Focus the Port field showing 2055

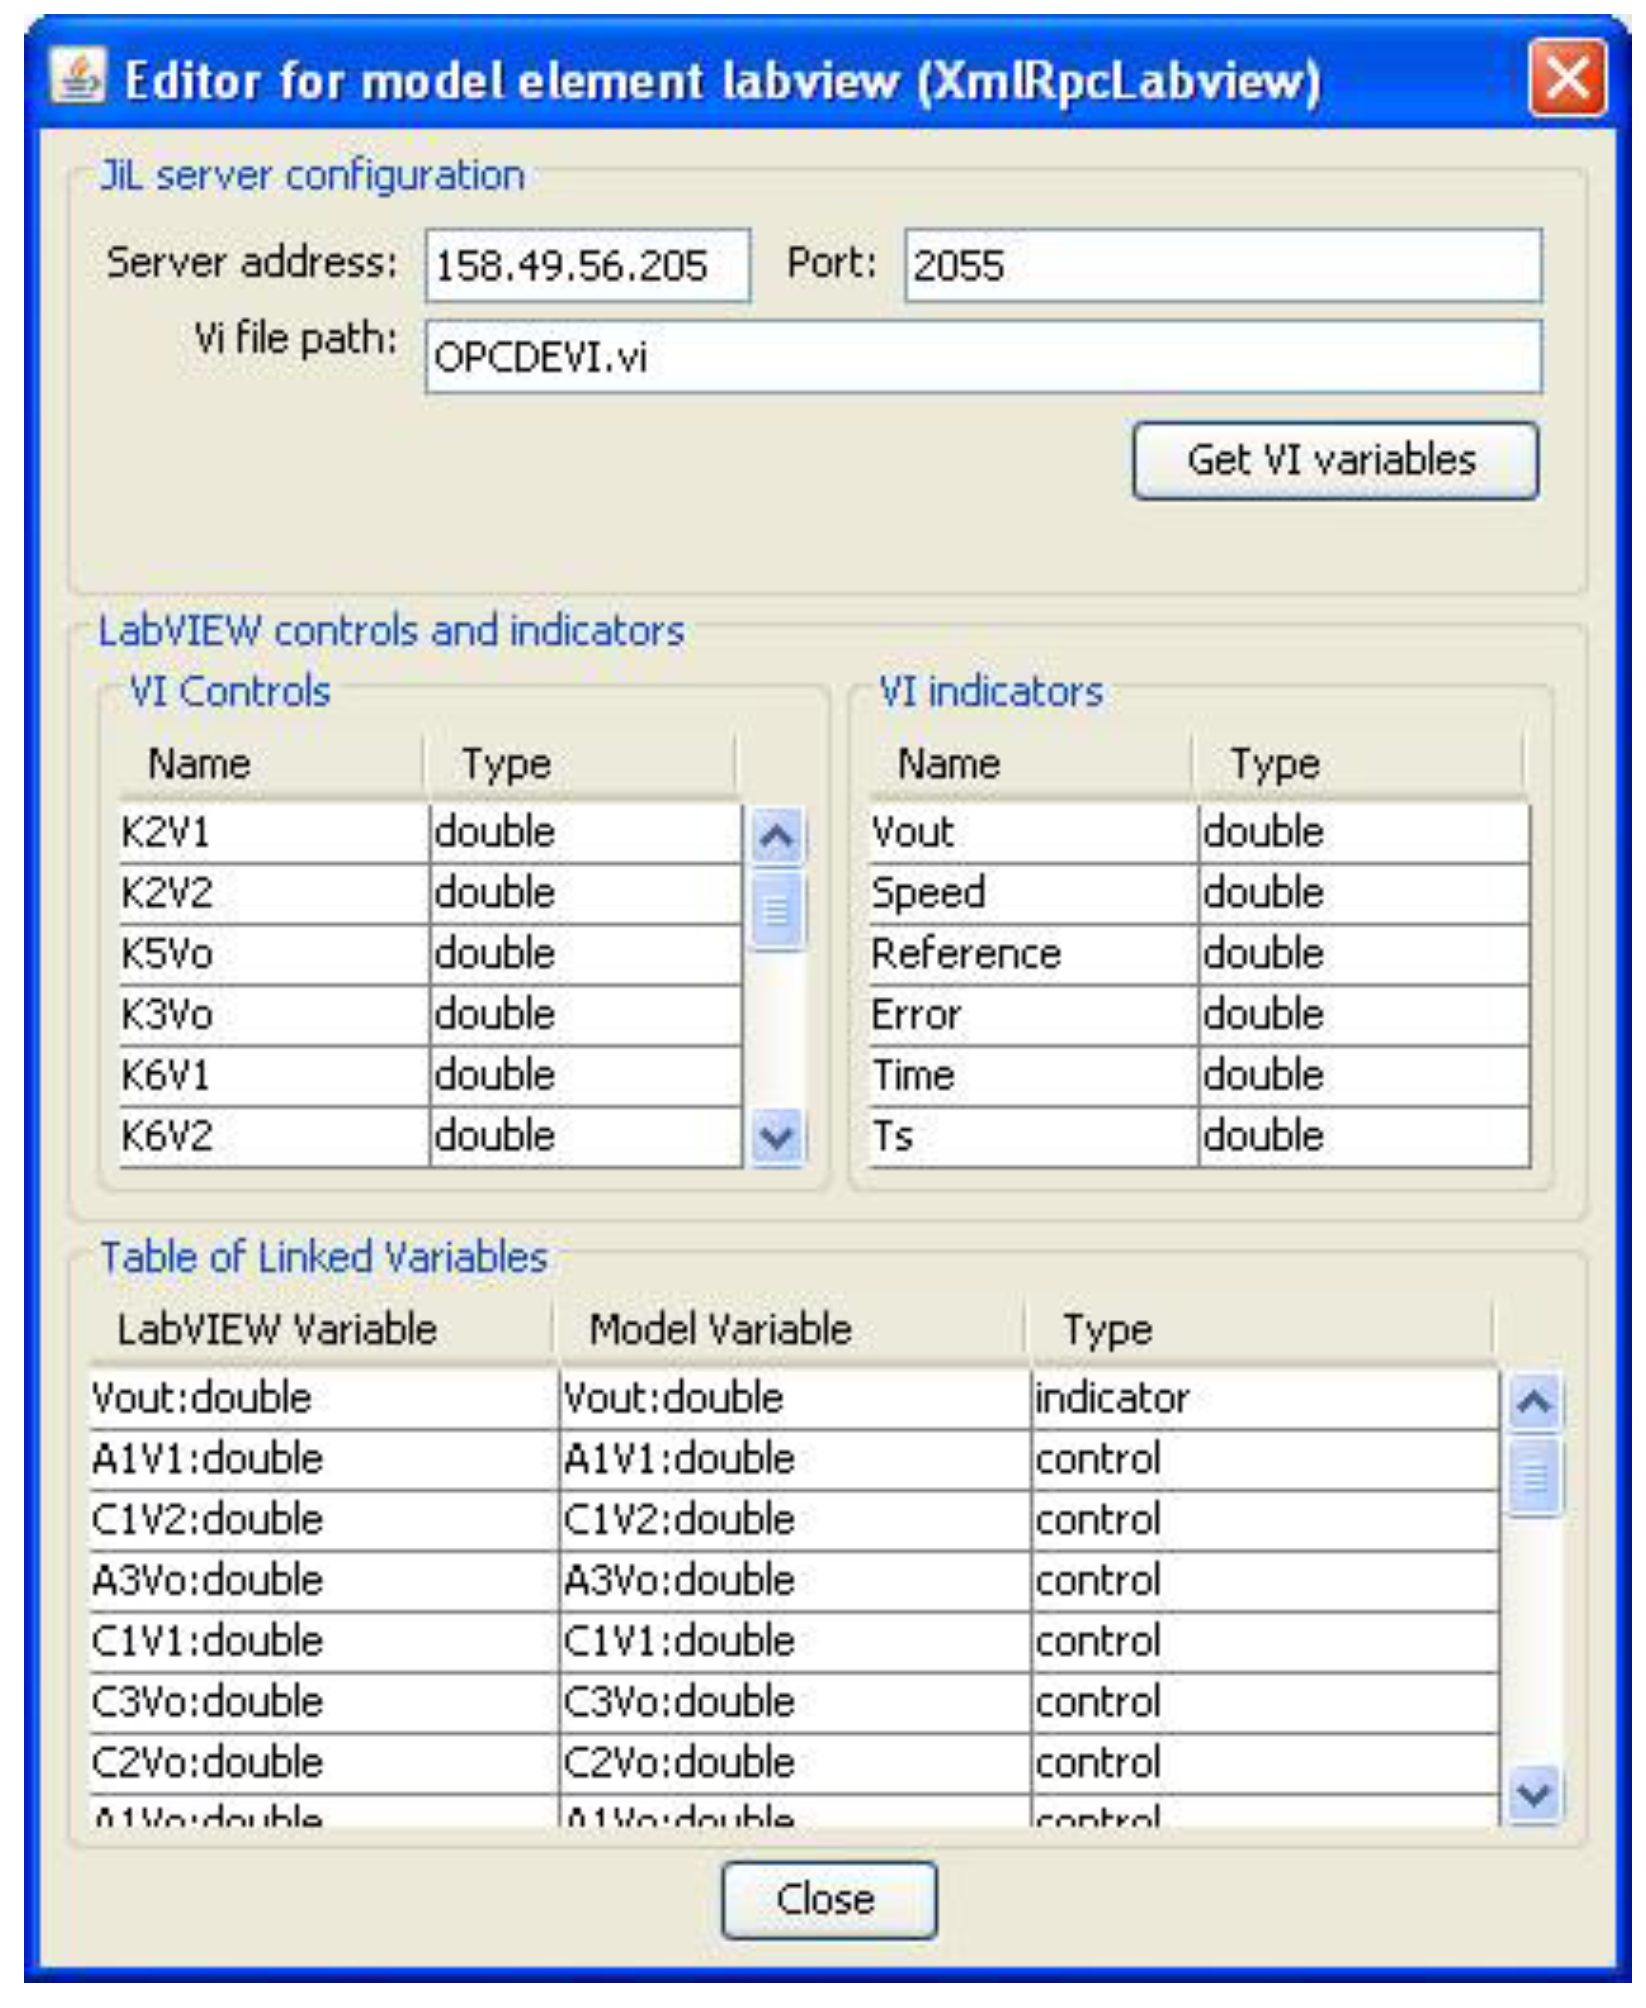[1222, 266]
